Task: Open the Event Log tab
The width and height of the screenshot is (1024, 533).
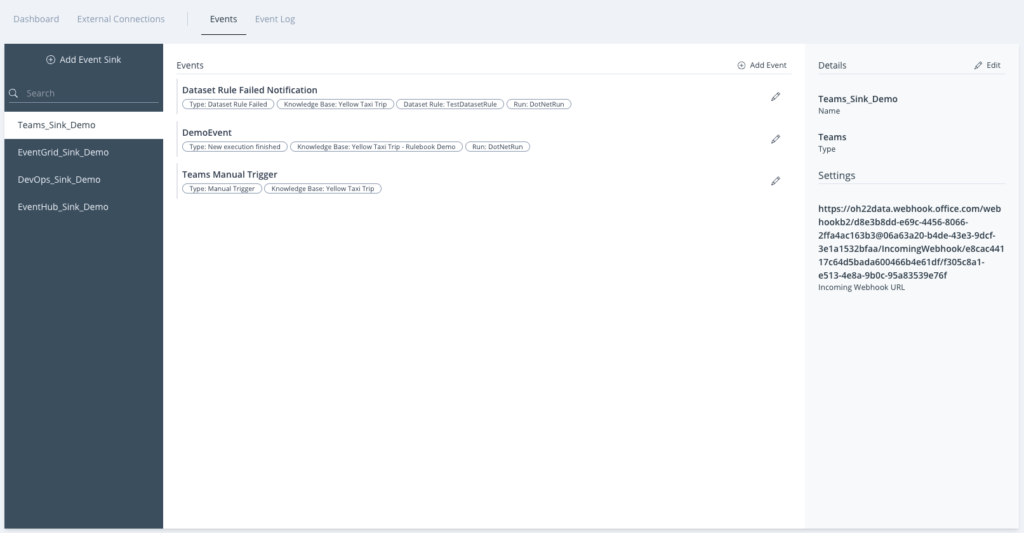Action: tap(274, 19)
